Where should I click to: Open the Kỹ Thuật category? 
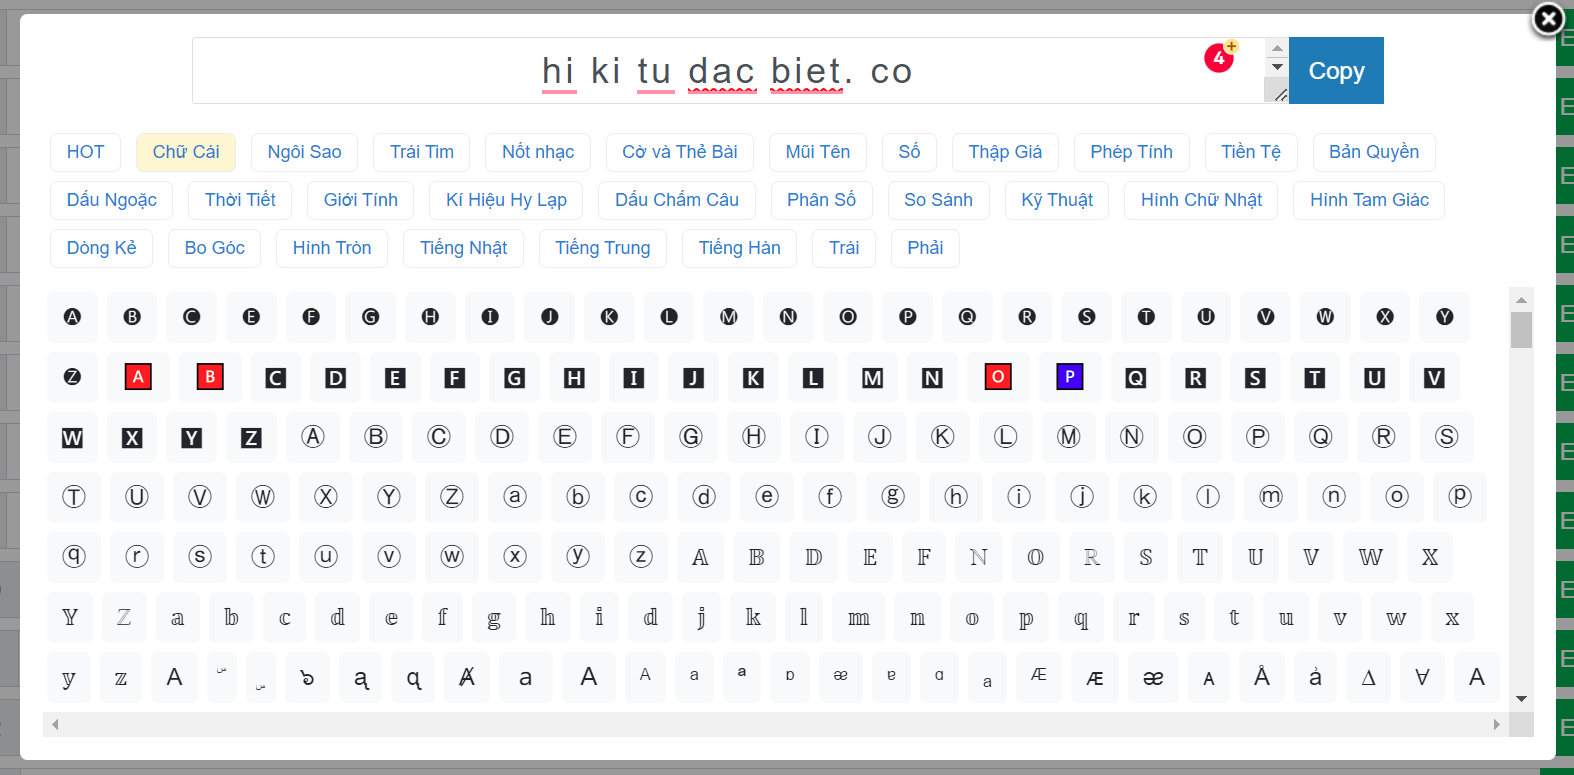(1057, 200)
